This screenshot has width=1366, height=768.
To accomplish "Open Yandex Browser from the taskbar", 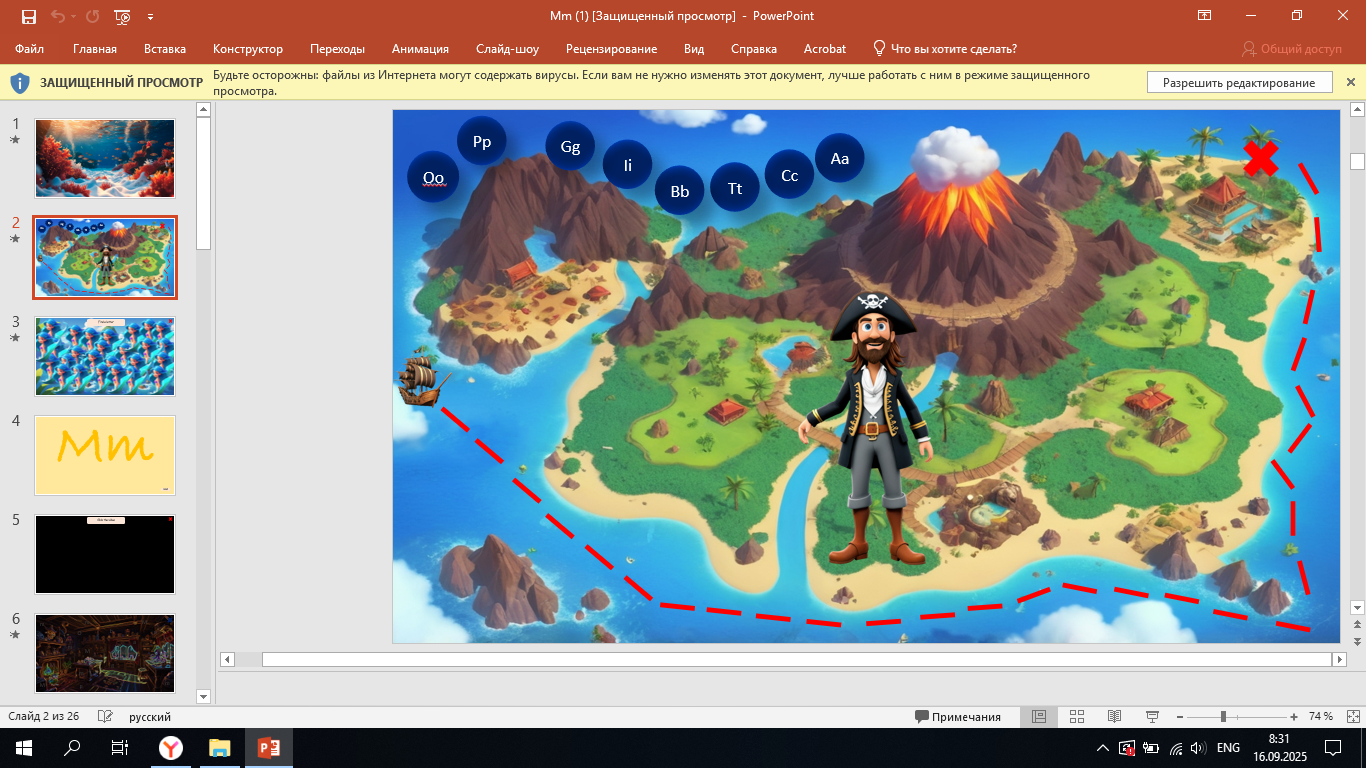I will tap(171, 748).
